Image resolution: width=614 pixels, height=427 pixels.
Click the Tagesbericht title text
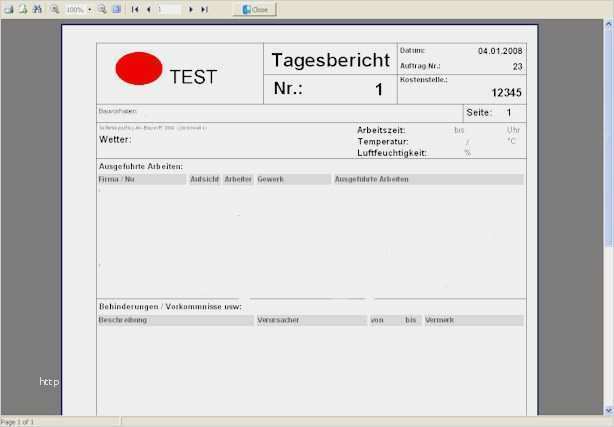(x=330, y=60)
